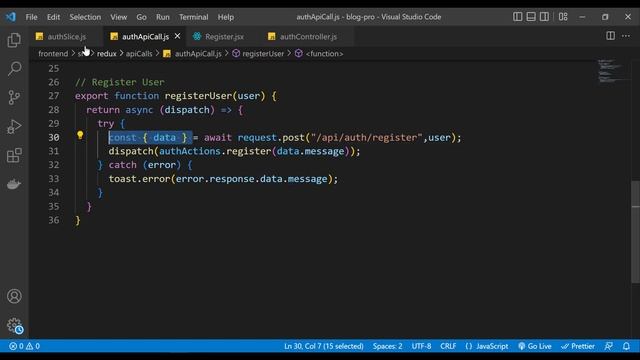Viewport: 640px width, 360px height.
Task: Click the Split Editor Right icon
Action: [x=610, y=36]
